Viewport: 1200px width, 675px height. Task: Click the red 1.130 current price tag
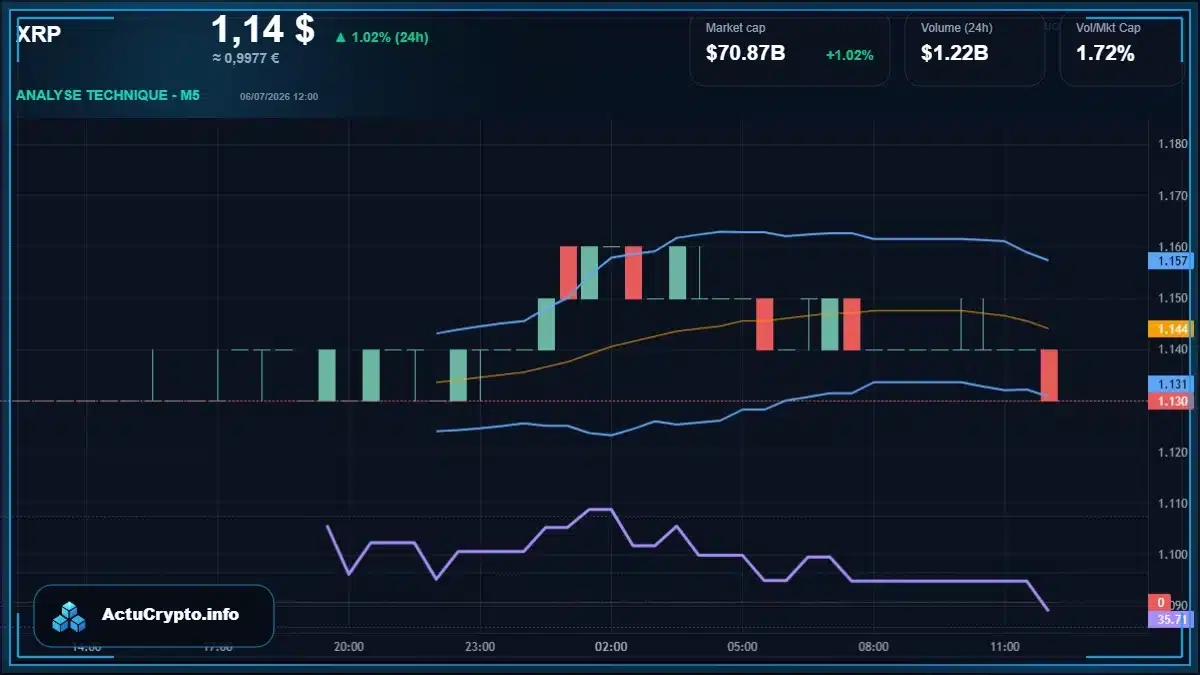coord(1170,401)
